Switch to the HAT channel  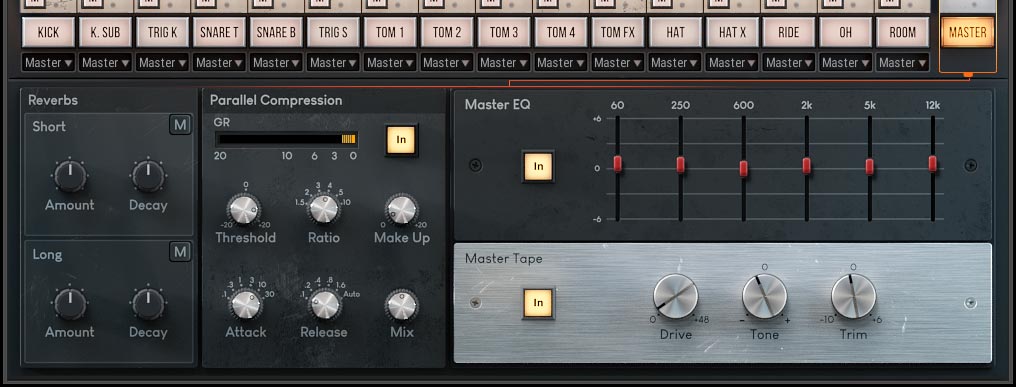click(675, 32)
